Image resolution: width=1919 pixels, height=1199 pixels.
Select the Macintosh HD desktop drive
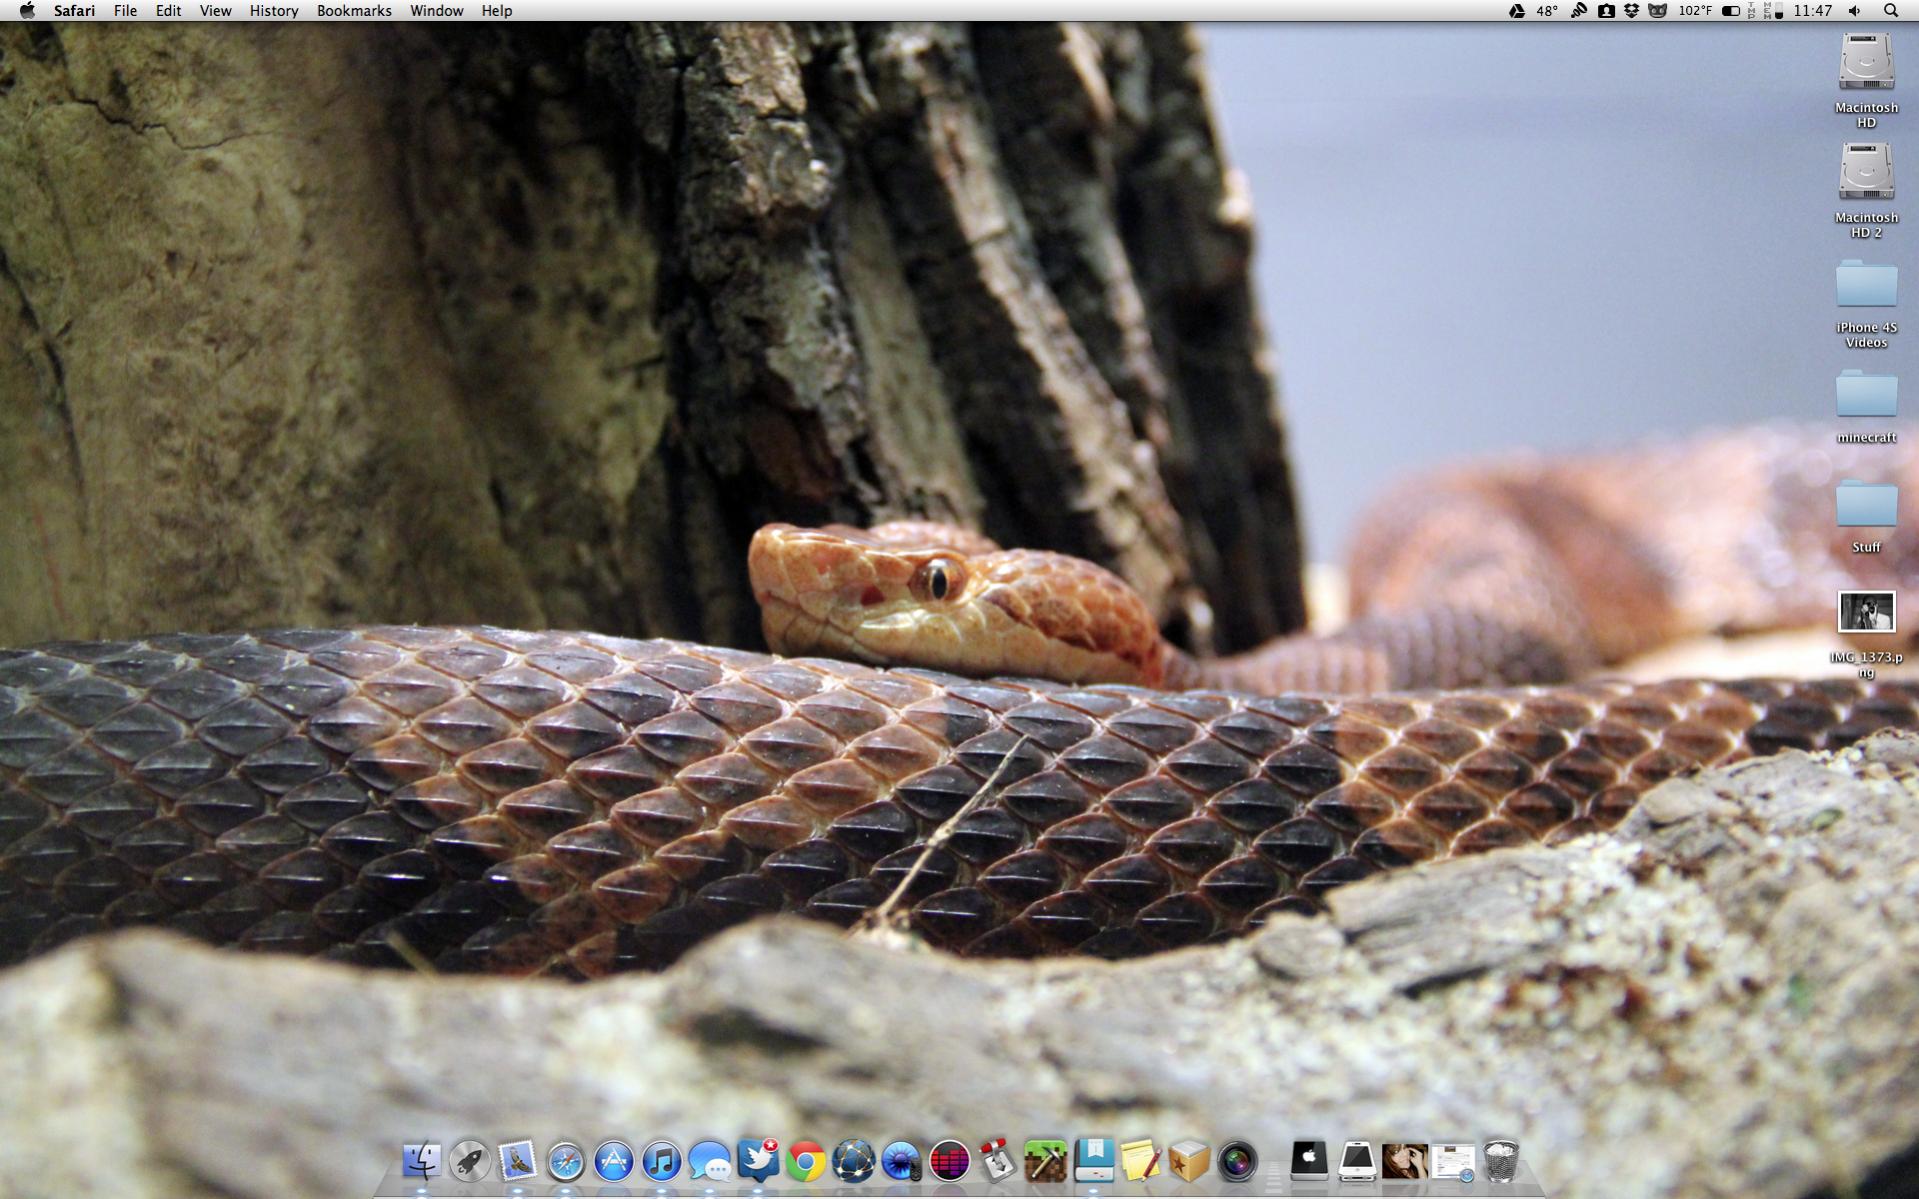pos(1866,80)
